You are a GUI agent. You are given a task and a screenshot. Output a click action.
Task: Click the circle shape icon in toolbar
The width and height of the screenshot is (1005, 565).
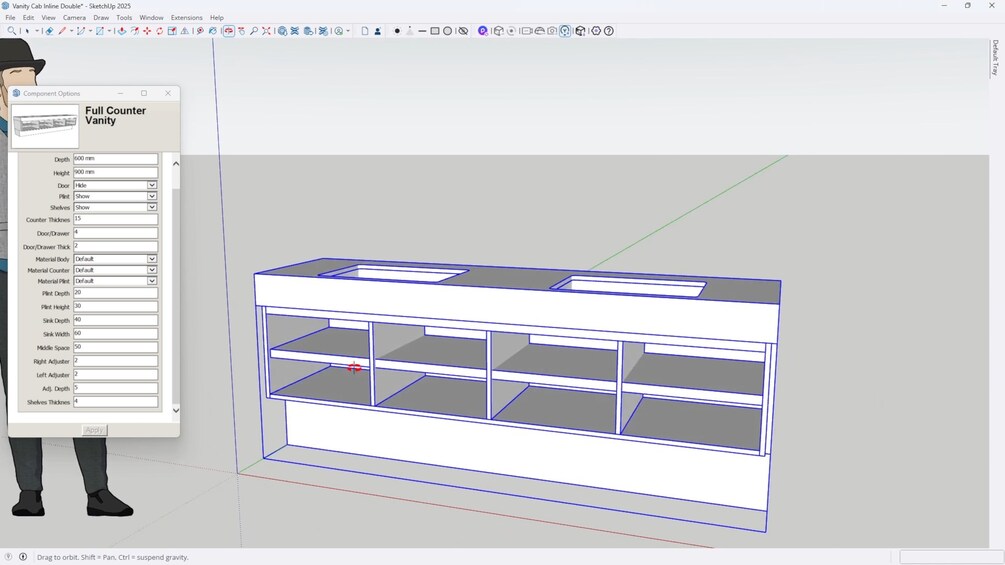click(447, 31)
